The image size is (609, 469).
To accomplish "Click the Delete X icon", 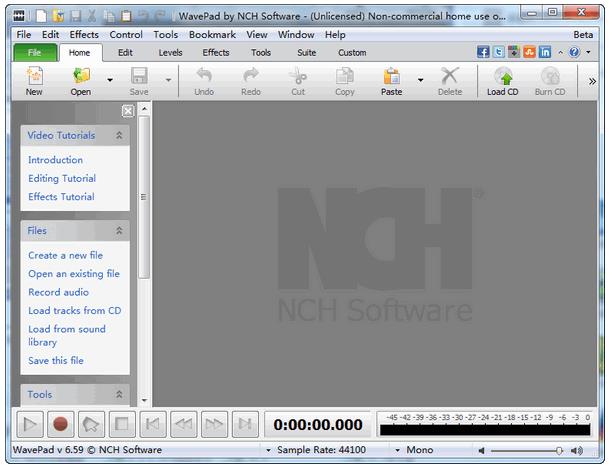I will pos(450,76).
